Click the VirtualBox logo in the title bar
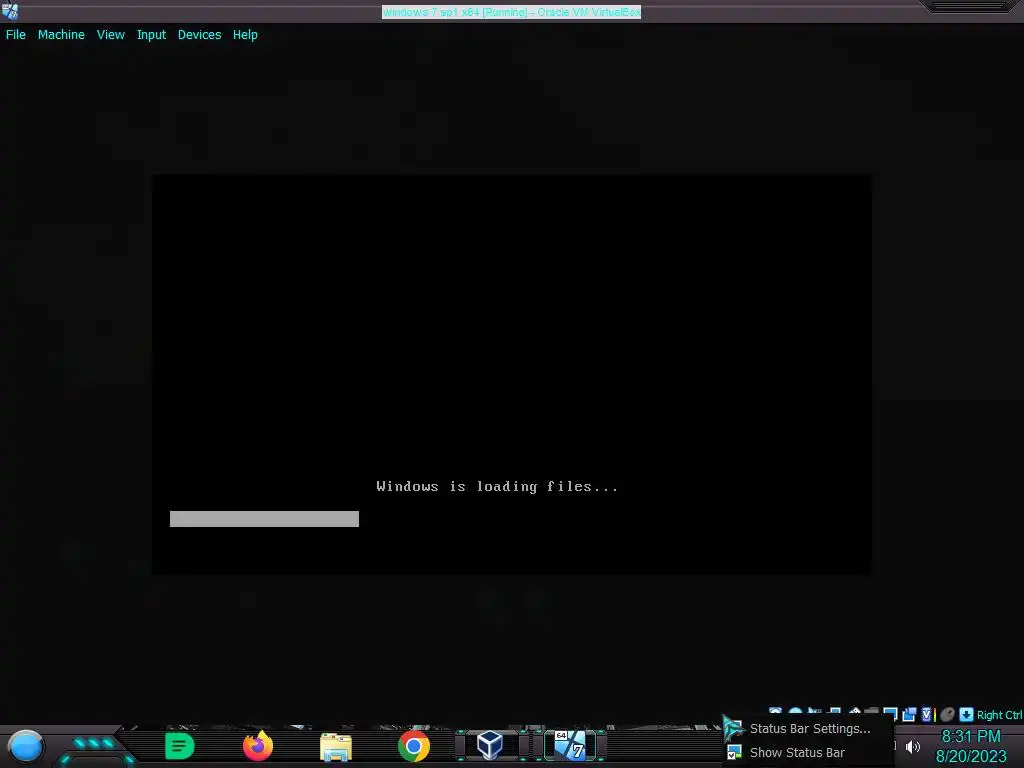Viewport: 1024px width, 768px height. click(10, 10)
